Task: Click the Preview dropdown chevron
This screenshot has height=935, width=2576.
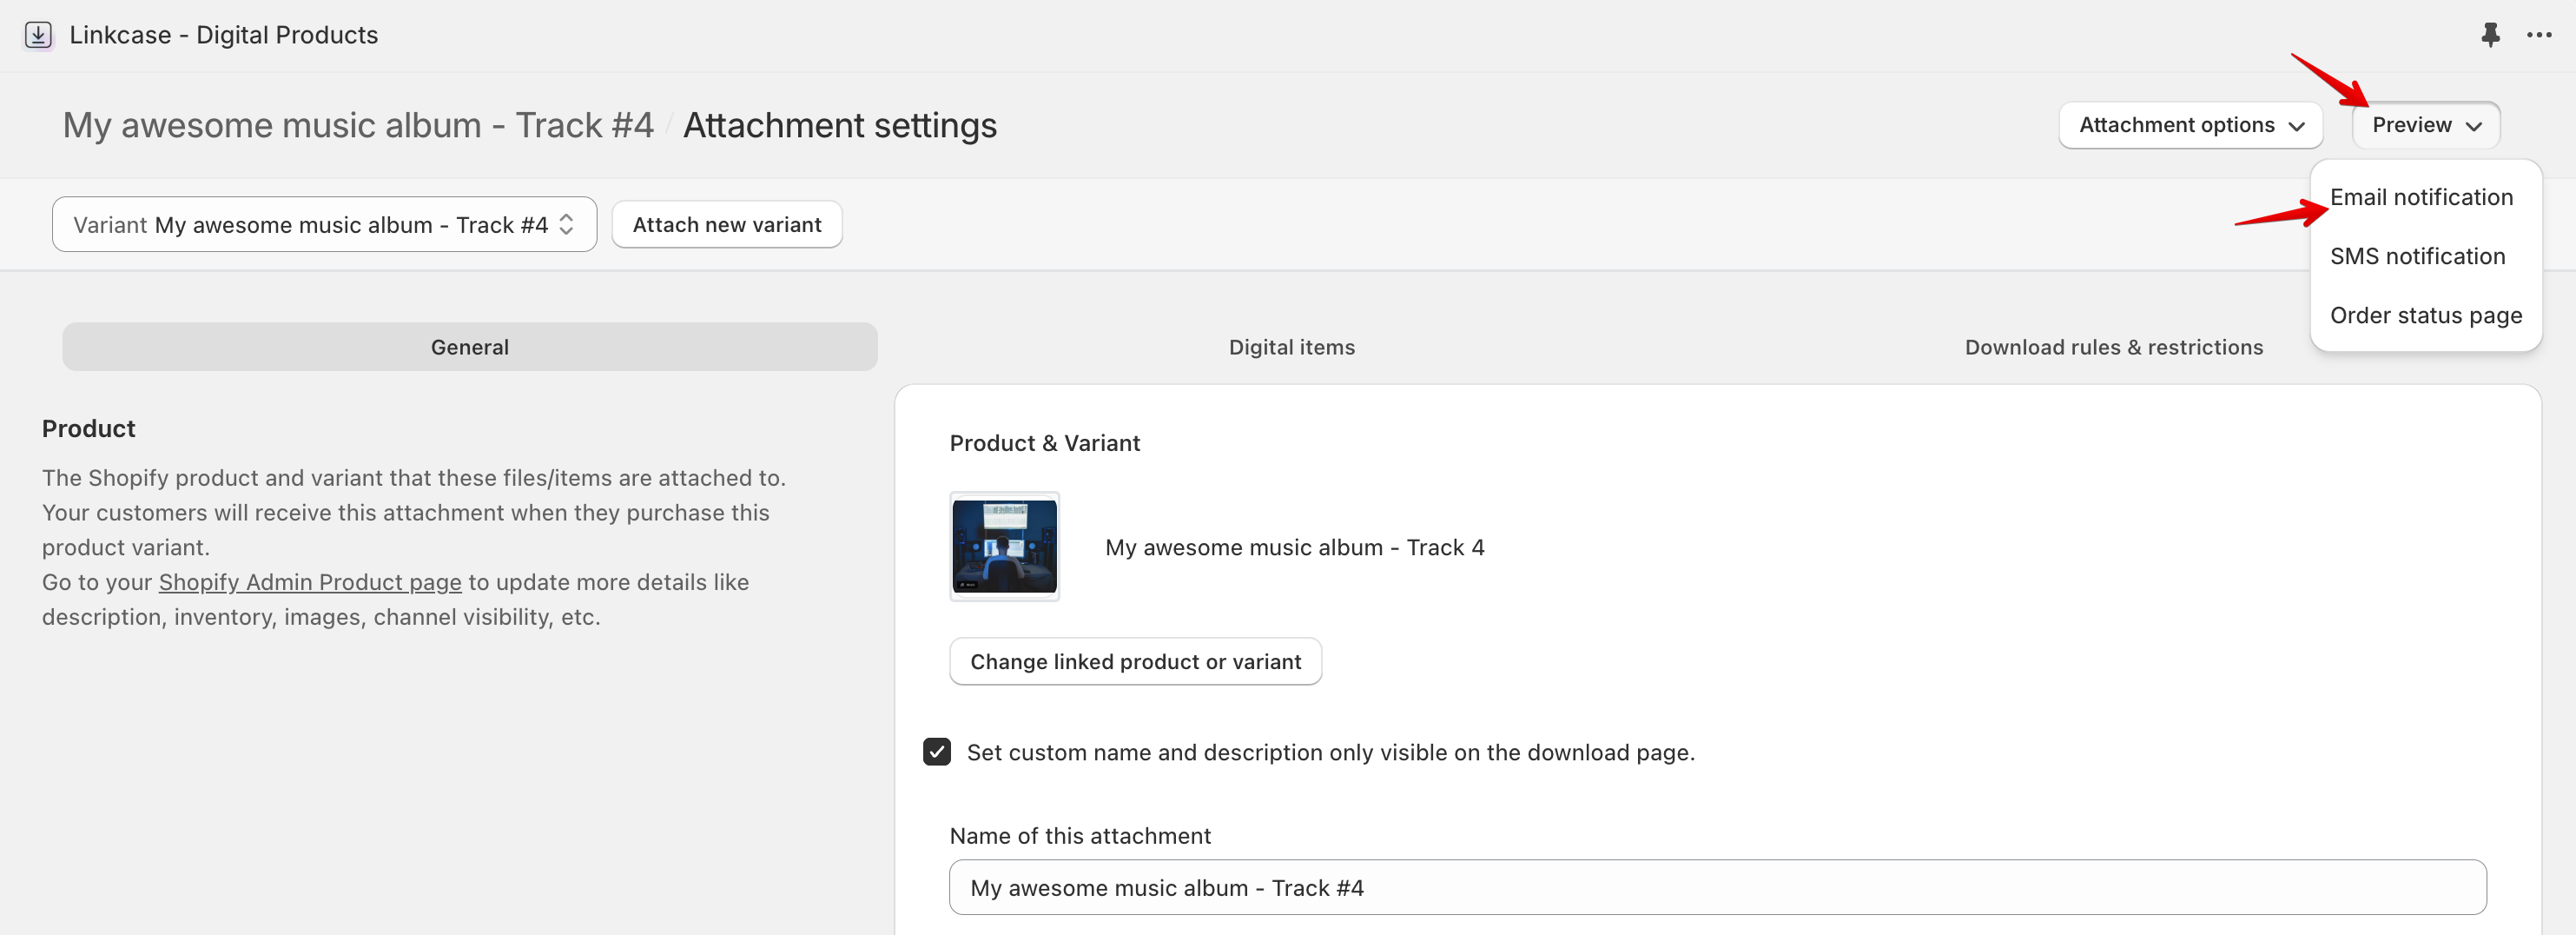Action: coord(2476,126)
